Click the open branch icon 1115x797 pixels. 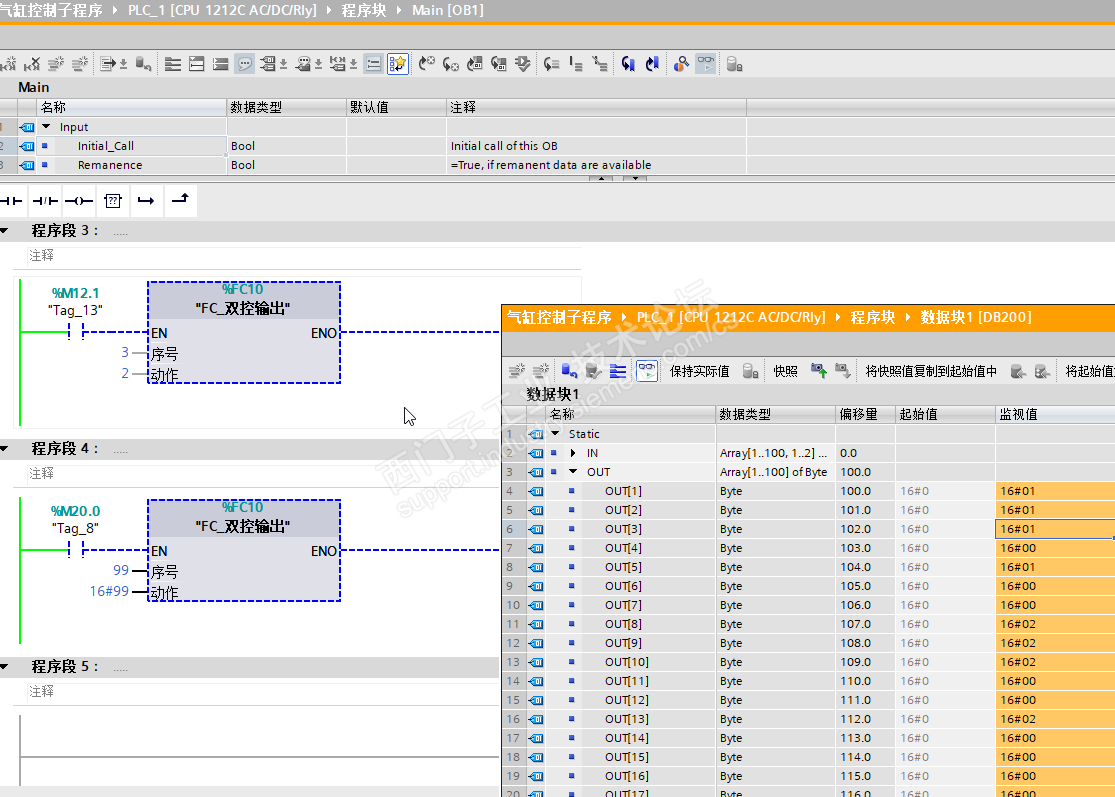pos(146,201)
